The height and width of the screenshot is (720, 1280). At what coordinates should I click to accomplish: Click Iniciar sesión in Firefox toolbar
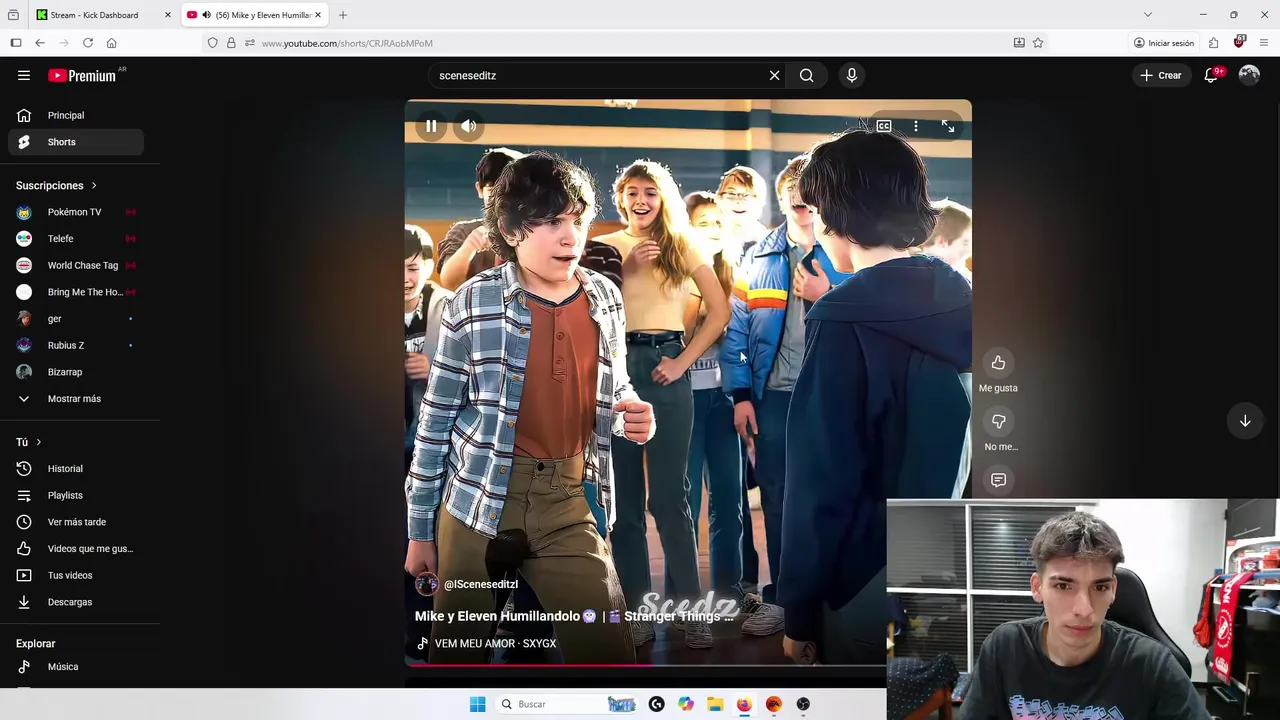[x=1164, y=43]
